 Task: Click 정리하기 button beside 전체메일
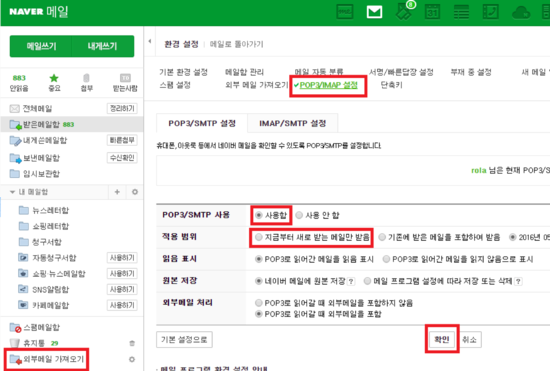pyautogui.click(x=122, y=108)
